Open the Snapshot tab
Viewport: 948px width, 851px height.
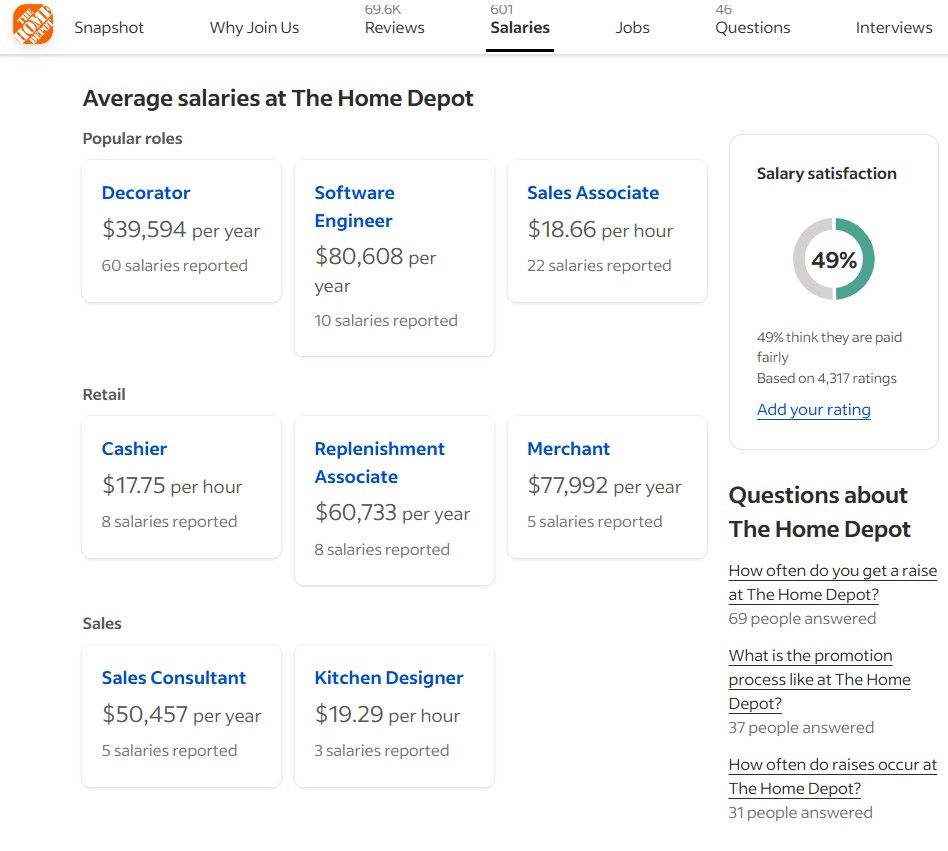pos(109,28)
